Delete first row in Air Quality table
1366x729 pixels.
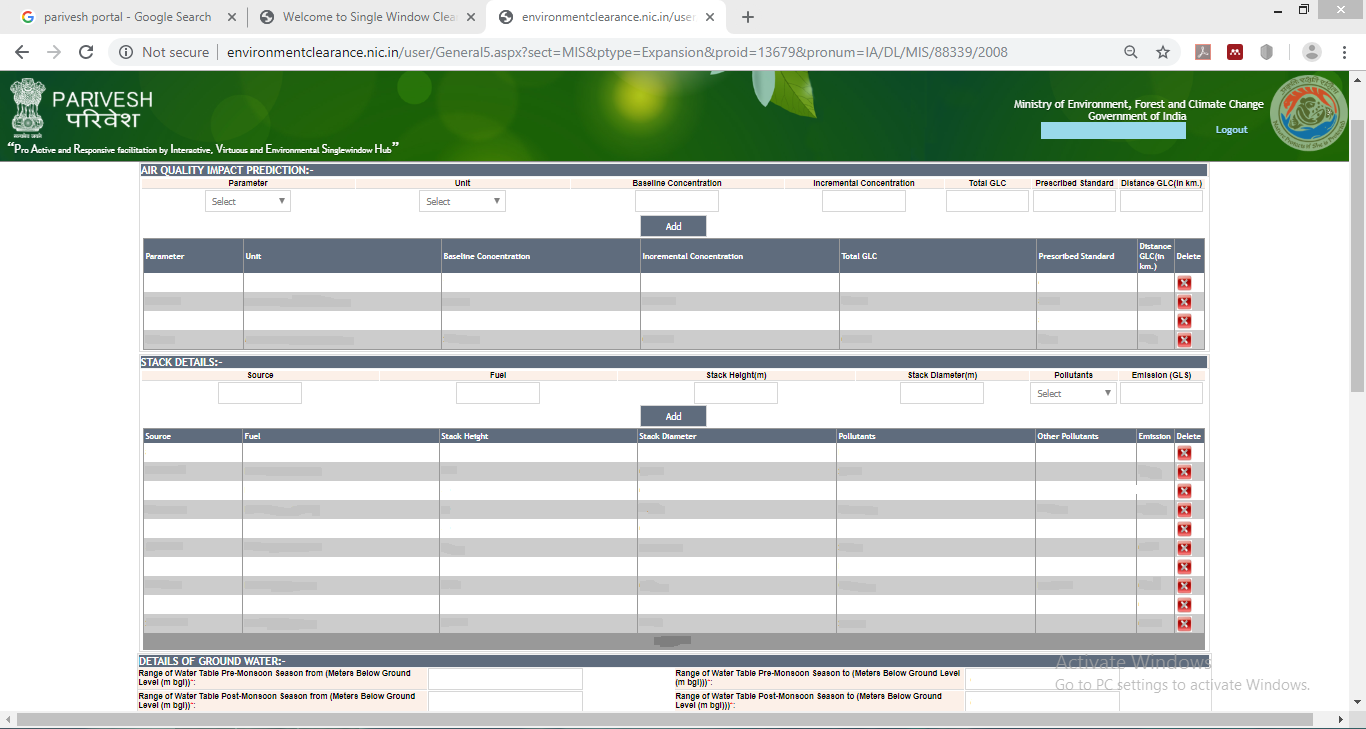point(1184,283)
